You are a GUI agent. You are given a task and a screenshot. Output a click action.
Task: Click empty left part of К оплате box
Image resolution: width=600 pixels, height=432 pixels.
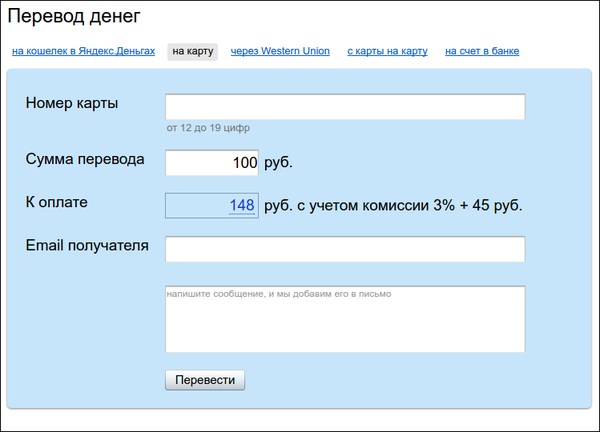point(190,205)
